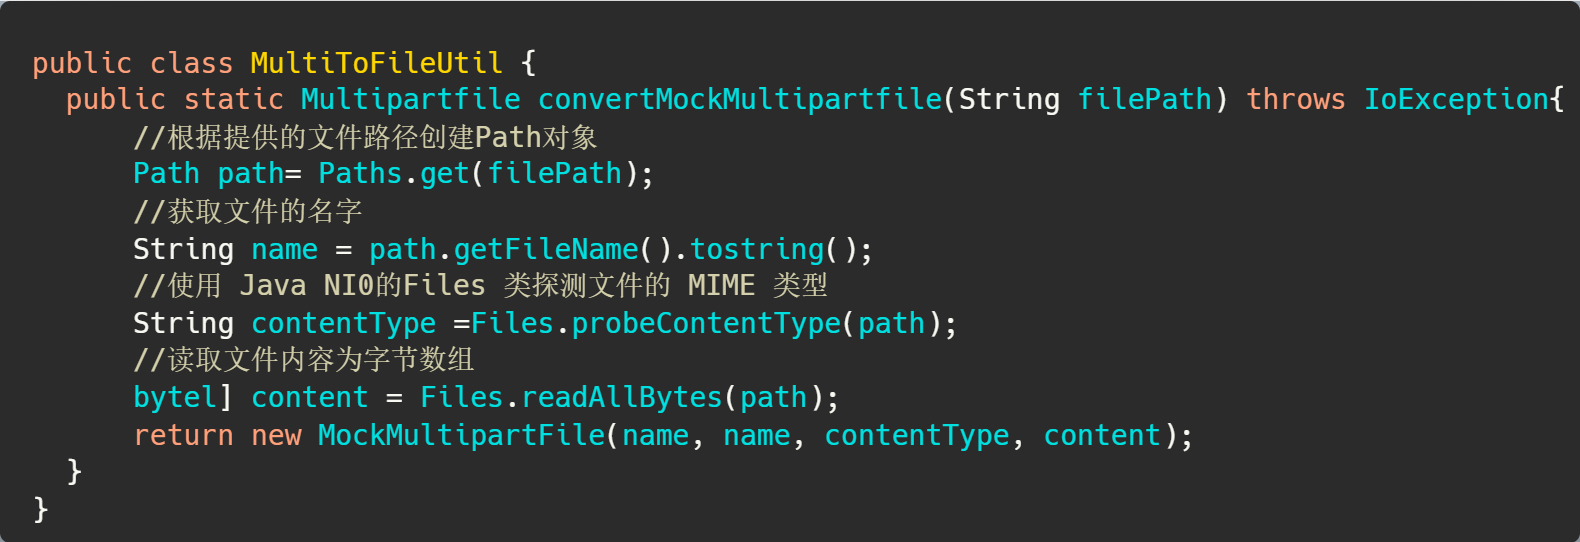
Task: Click the MockMultipartFile constructor name
Action: click(461, 436)
